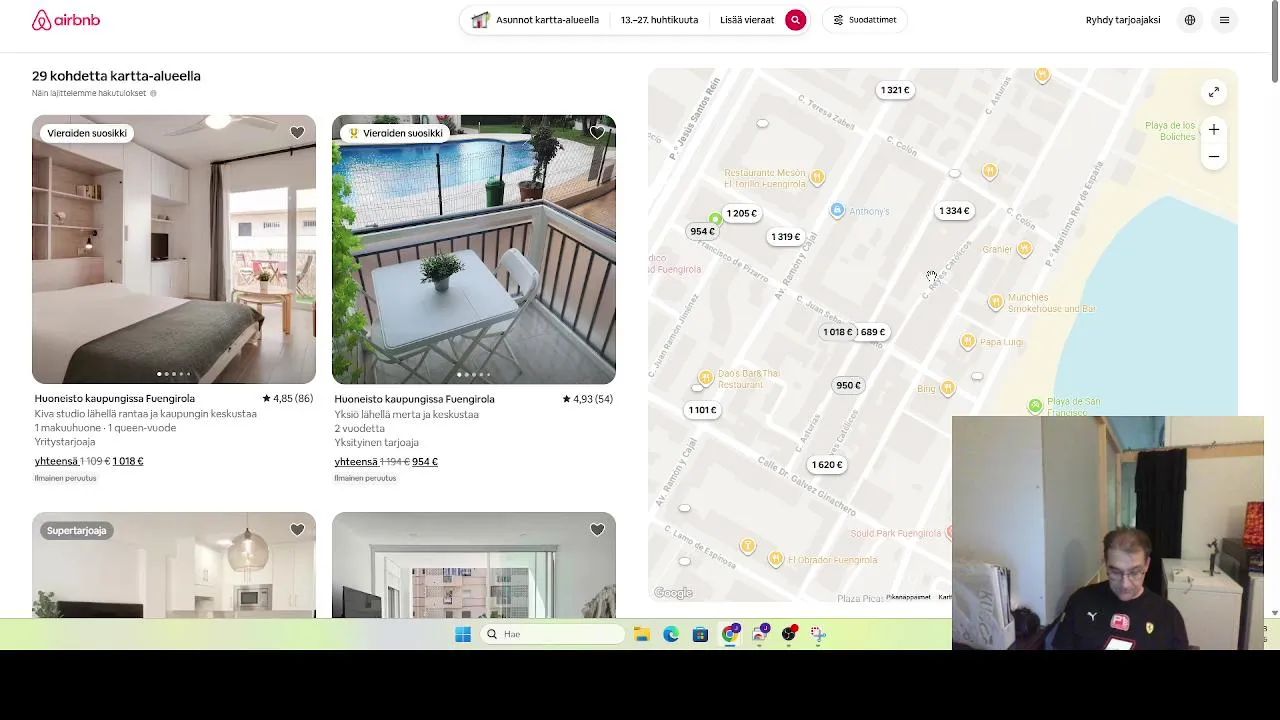Click Playa de San Francisco park icon
This screenshot has width=1280, height=720.
click(1035, 405)
